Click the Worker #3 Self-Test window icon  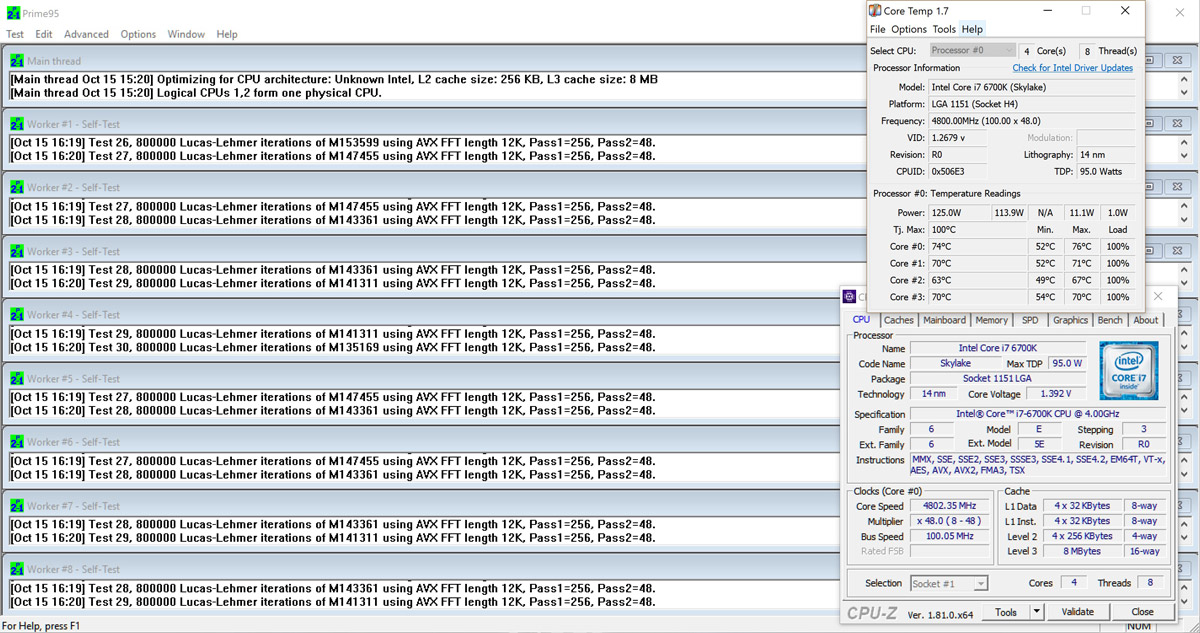click(17, 251)
